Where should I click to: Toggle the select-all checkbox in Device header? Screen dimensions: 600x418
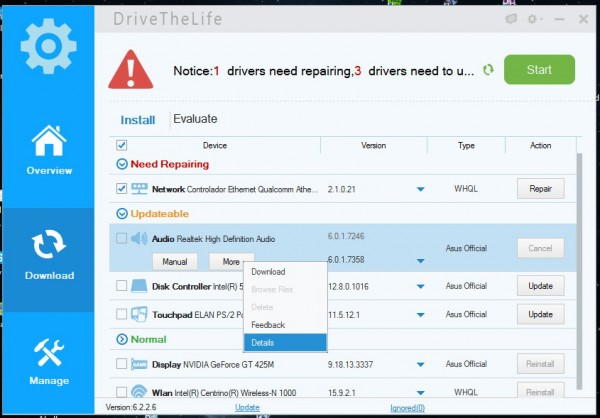[121, 145]
